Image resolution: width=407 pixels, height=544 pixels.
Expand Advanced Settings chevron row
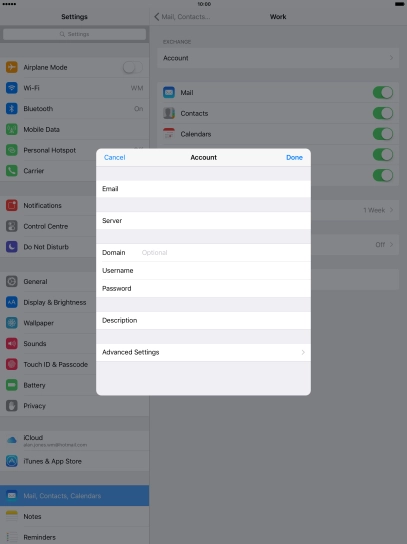[x=203, y=352]
